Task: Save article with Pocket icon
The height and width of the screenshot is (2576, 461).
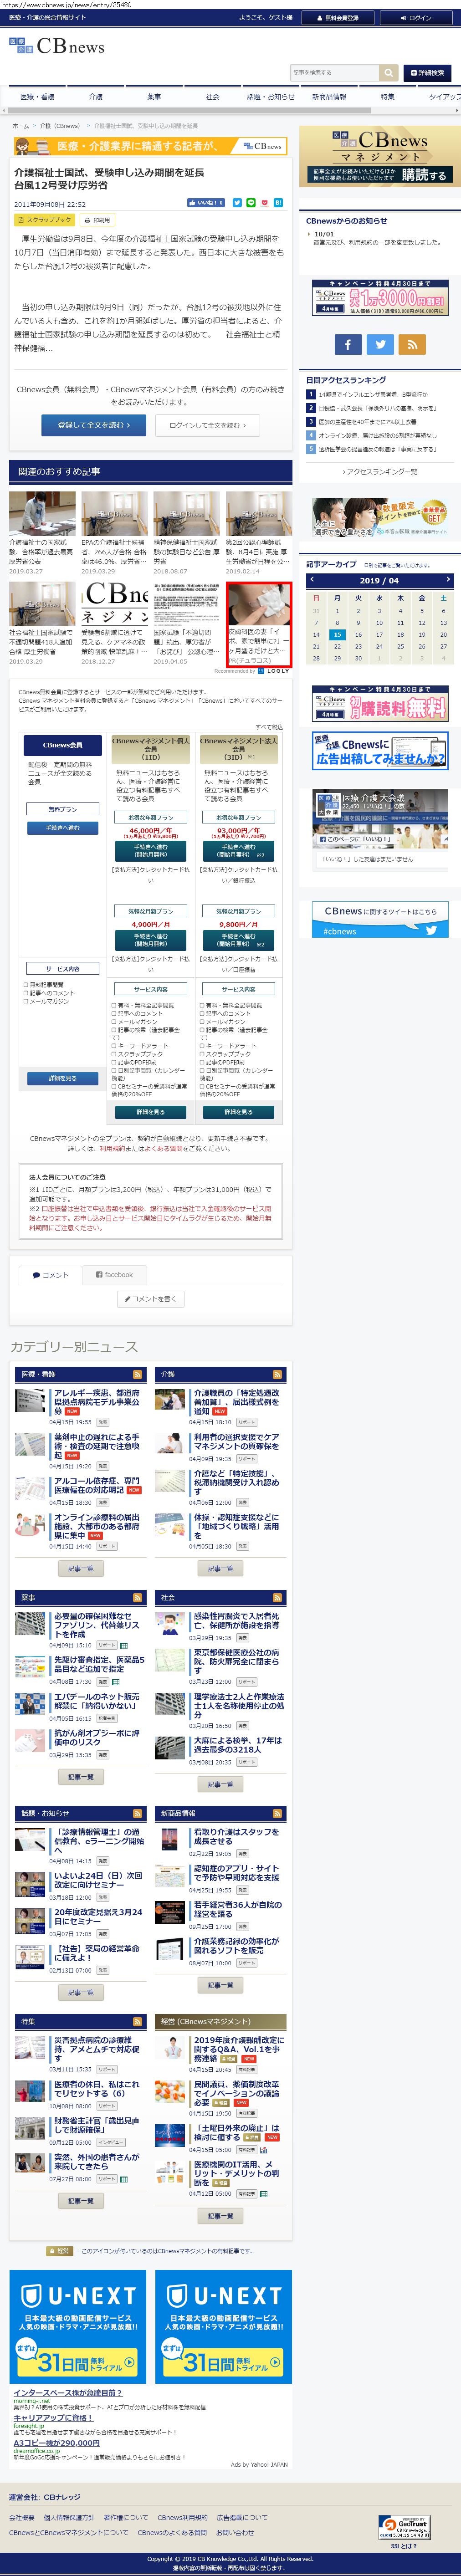Action: point(265,203)
